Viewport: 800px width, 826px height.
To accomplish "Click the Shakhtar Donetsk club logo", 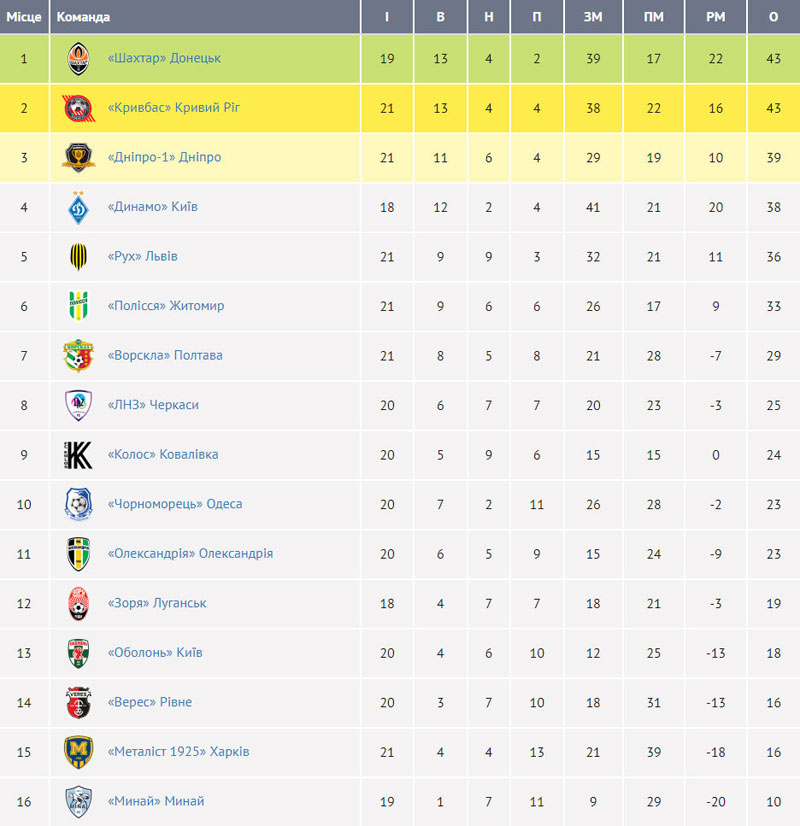I will click(x=78, y=58).
